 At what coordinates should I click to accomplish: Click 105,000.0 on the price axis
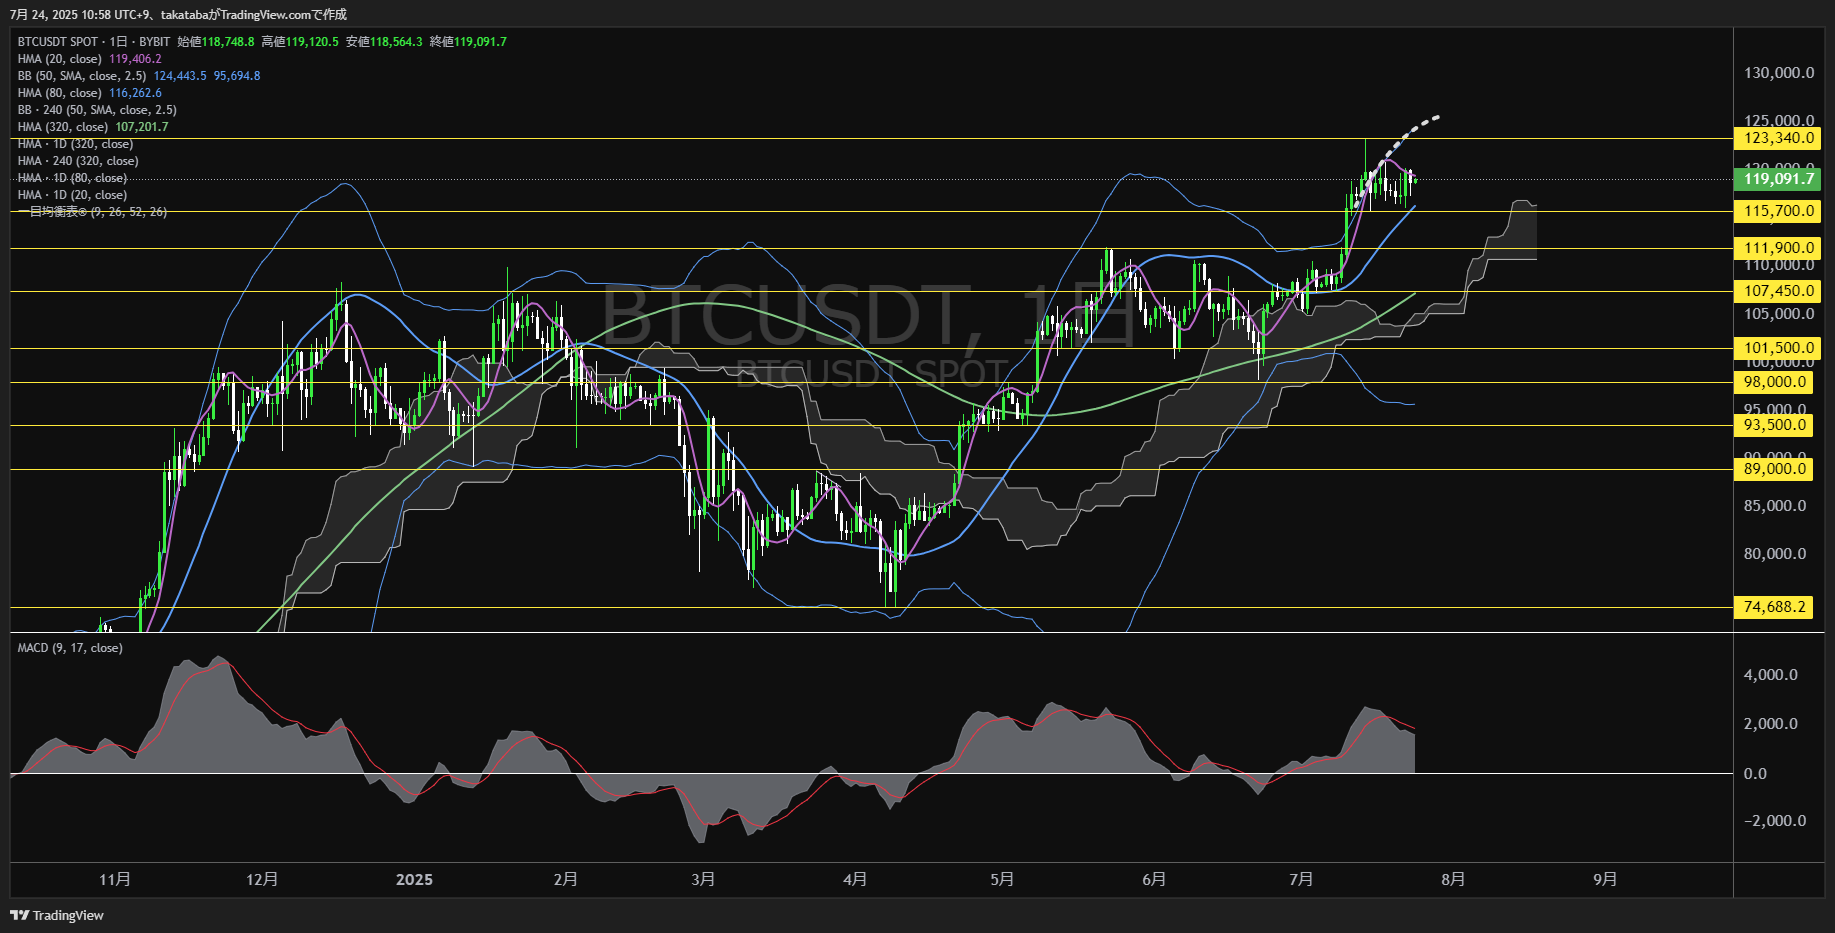click(x=1779, y=314)
